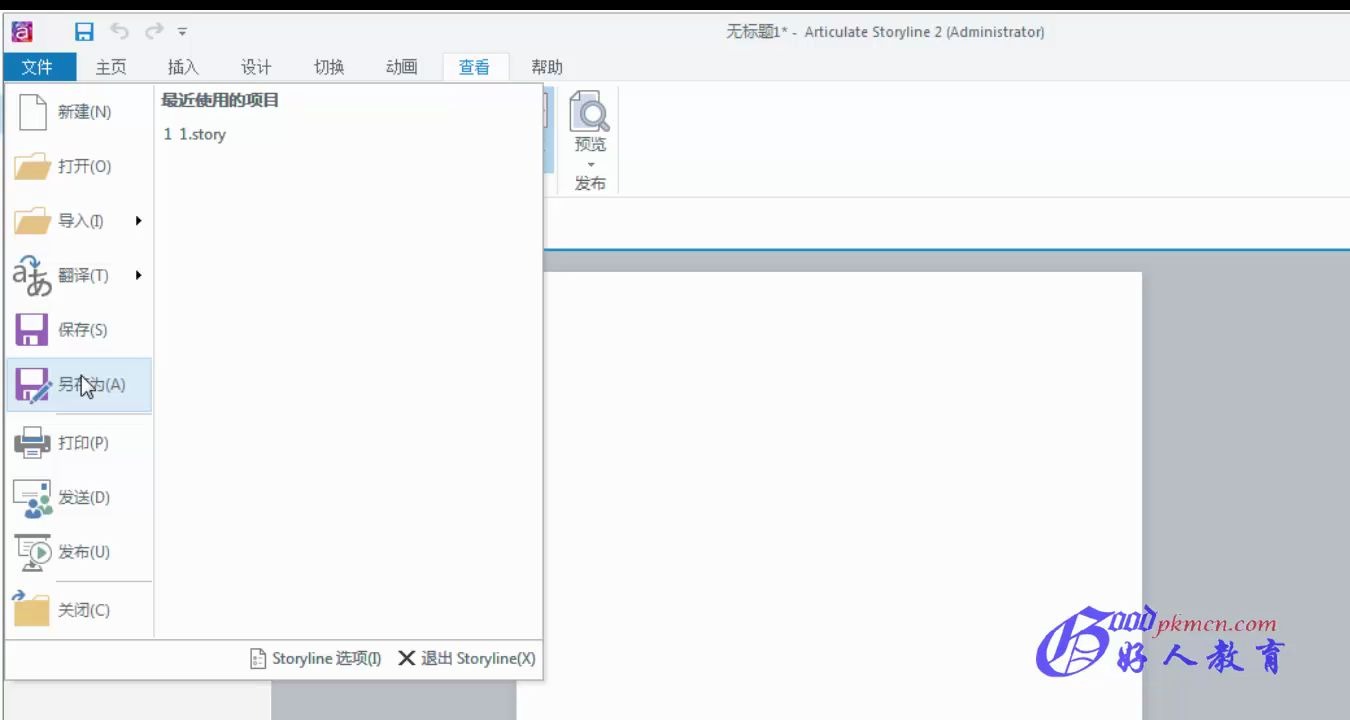Select the Close (关闭) folder icon
The width and height of the screenshot is (1350, 720).
pos(30,609)
